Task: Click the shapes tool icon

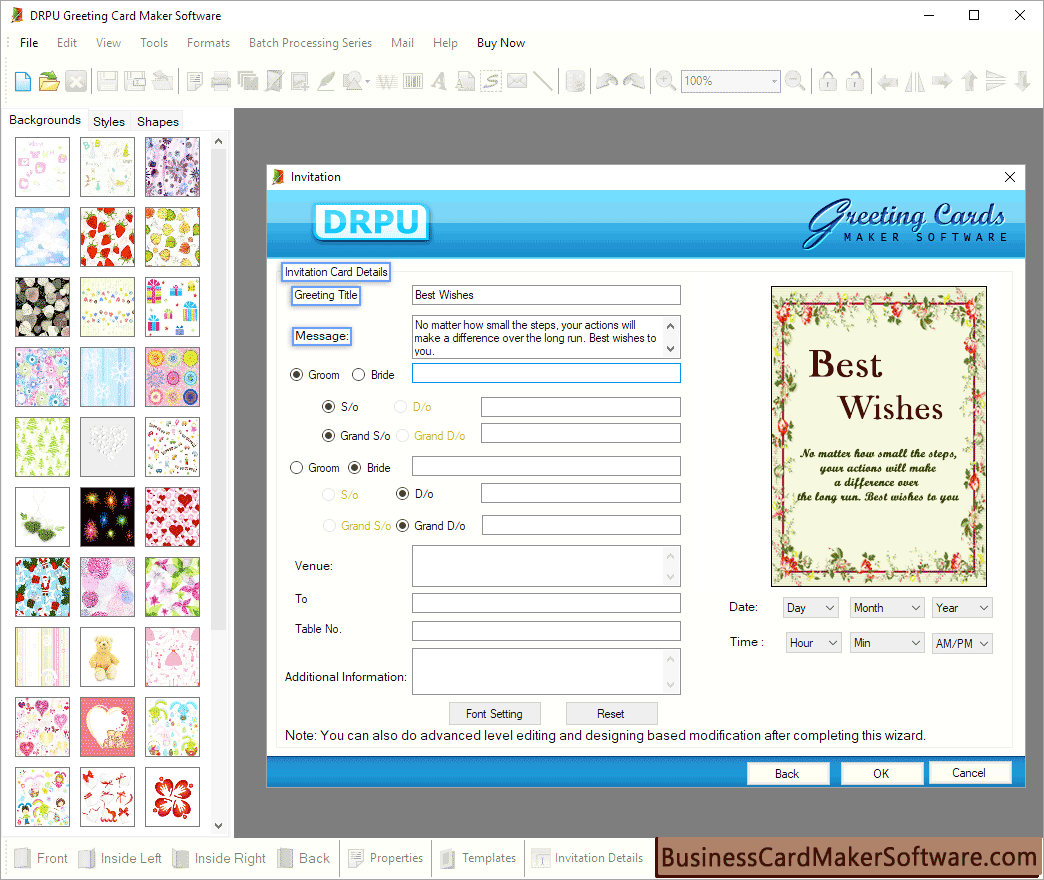Action: (x=354, y=81)
